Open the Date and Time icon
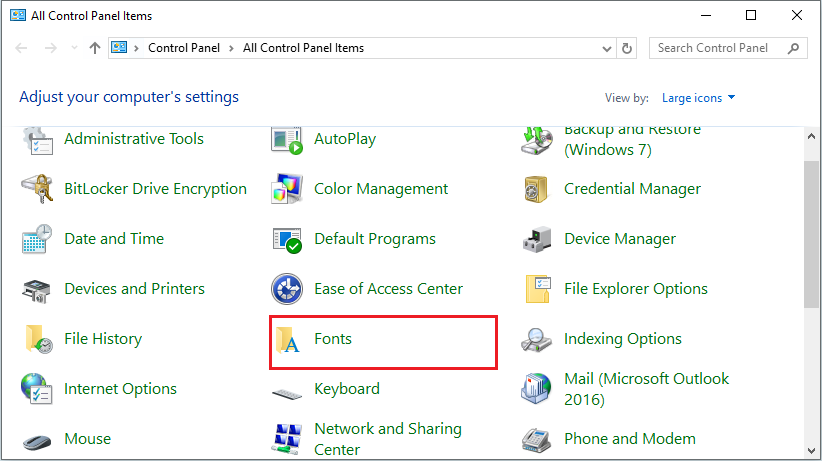This screenshot has height=461, width=822. tap(37, 240)
